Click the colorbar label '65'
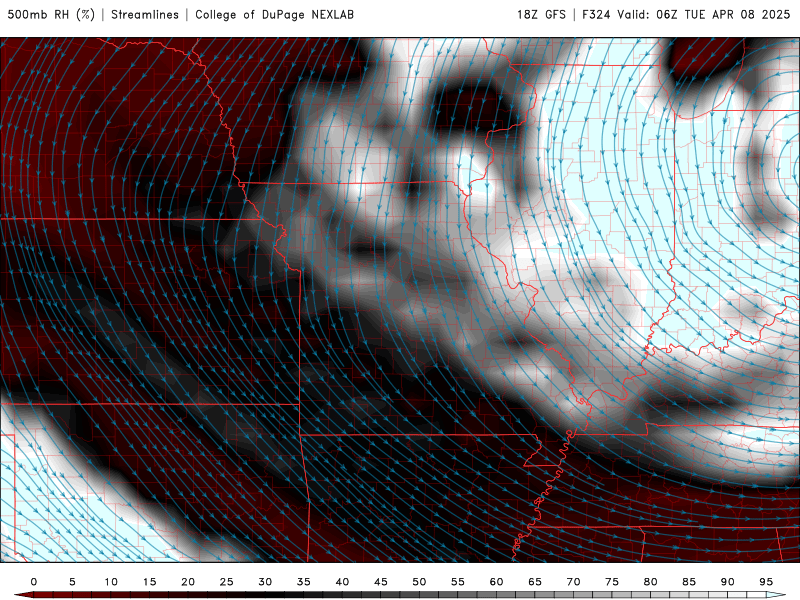 coord(535,582)
